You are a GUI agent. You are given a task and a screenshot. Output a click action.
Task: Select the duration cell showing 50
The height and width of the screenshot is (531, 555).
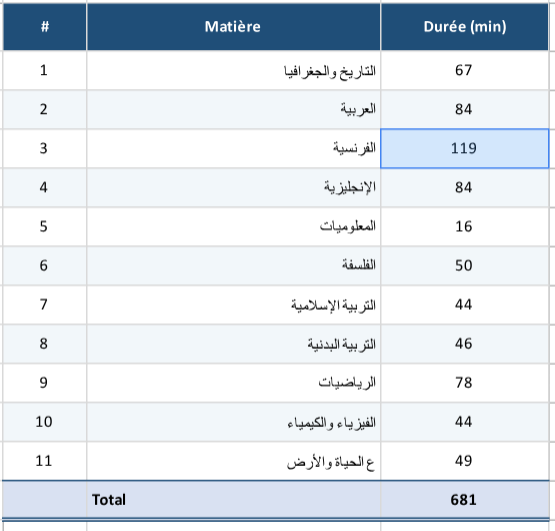point(465,266)
